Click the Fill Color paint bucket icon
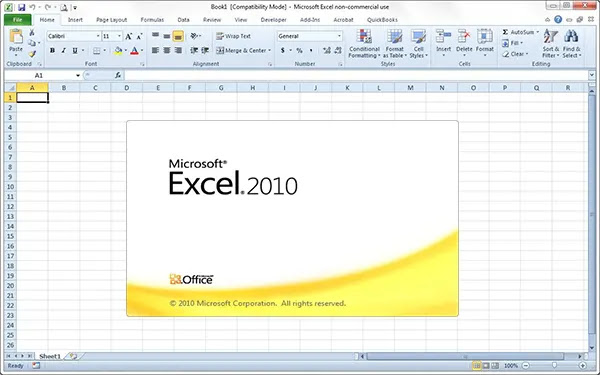The height and width of the screenshot is (375, 600). coord(118,51)
